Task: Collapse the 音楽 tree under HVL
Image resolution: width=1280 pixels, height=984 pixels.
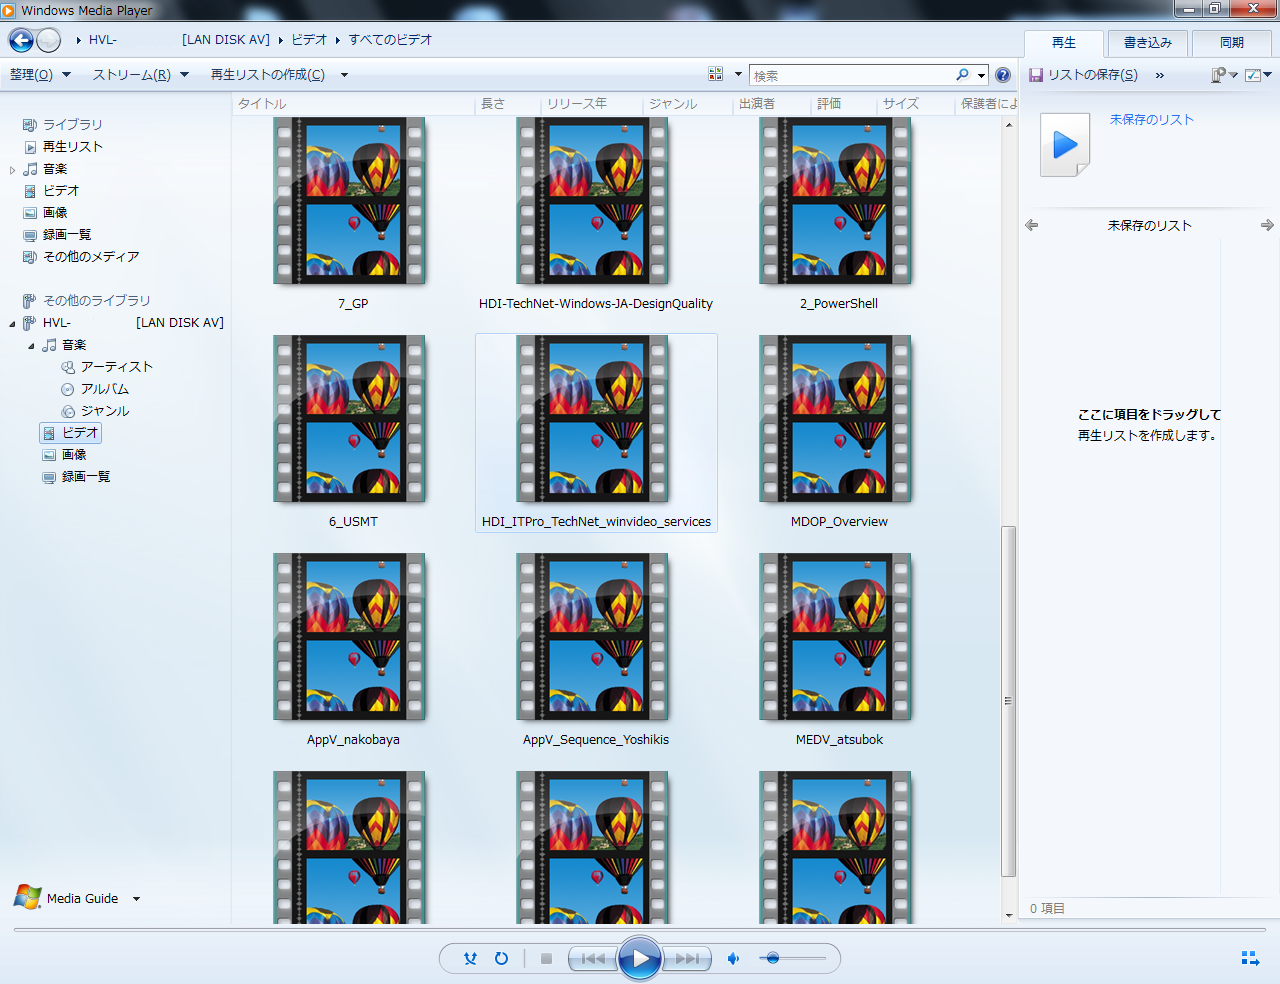Action: 31,346
